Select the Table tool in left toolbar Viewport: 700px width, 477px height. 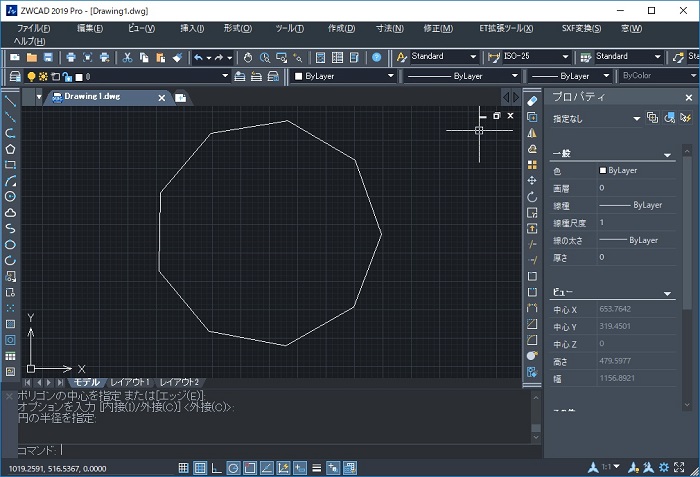[x=10, y=356]
